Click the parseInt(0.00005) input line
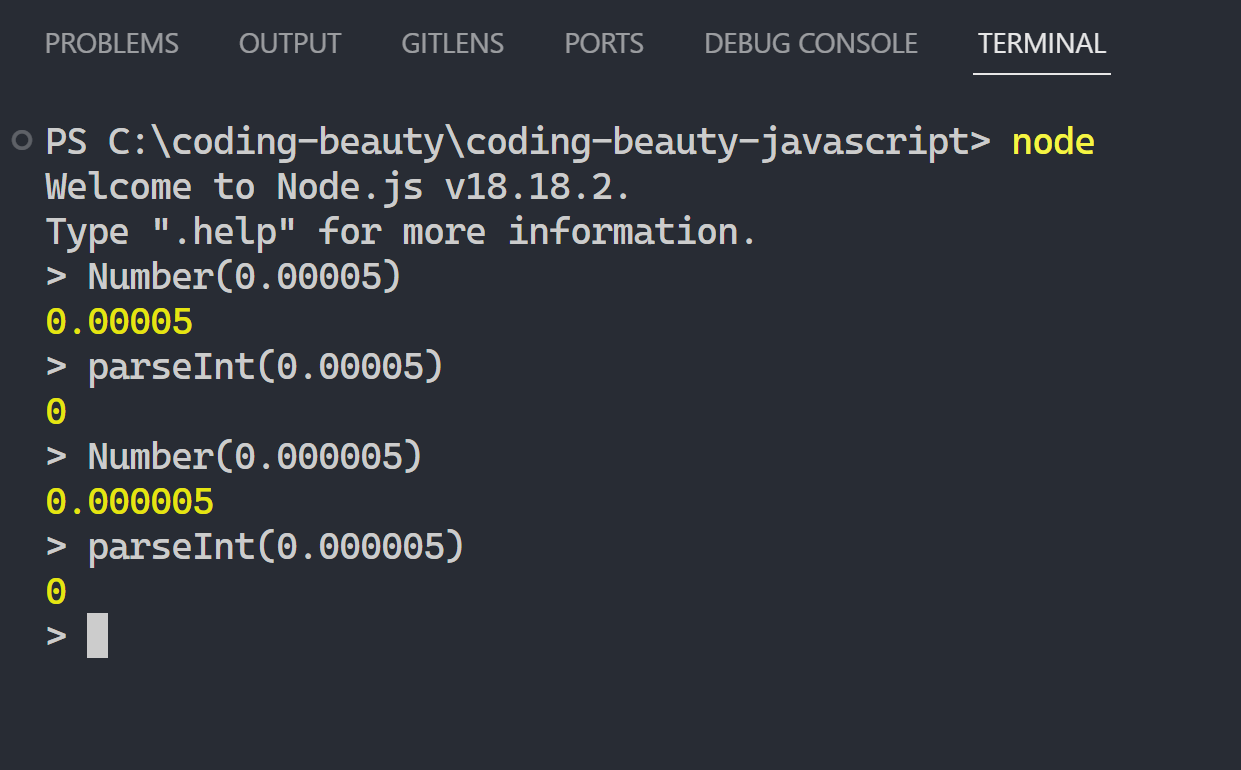Viewport: 1241px width, 770px height. coord(245,367)
